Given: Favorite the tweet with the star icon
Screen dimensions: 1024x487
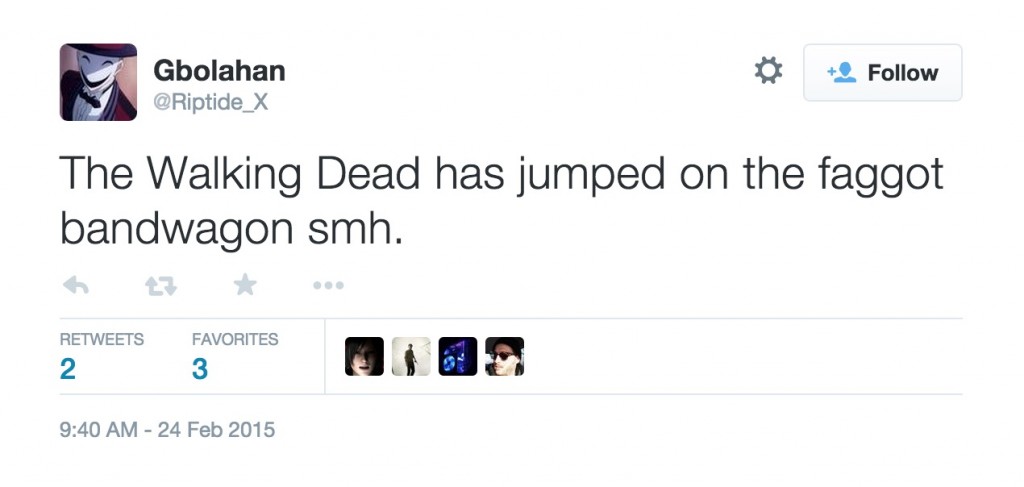Looking at the screenshot, I should coord(245,286).
